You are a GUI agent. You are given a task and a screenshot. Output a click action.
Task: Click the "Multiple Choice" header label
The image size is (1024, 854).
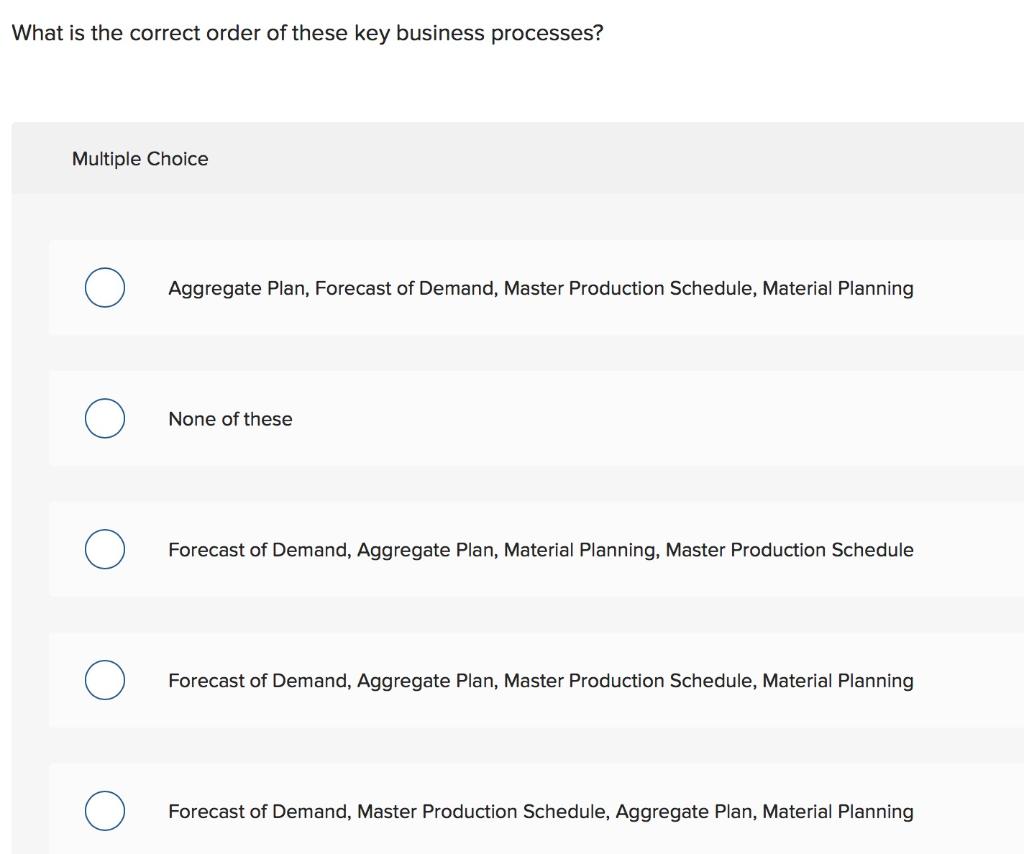(140, 158)
